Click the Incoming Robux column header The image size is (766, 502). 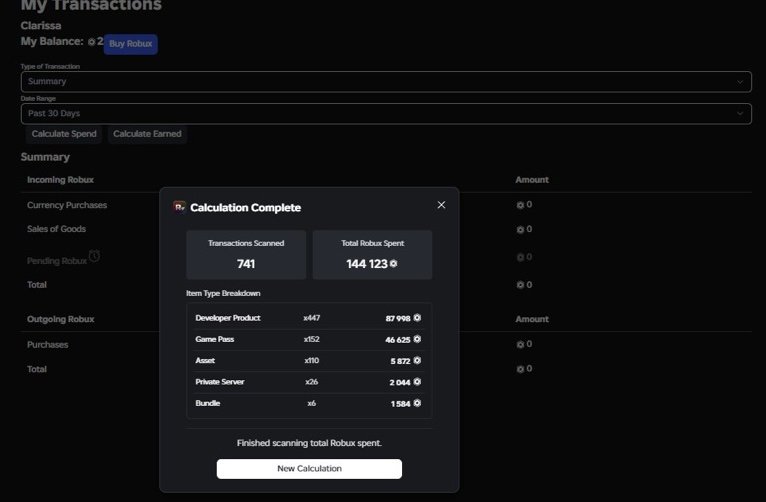[x=60, y=180]
